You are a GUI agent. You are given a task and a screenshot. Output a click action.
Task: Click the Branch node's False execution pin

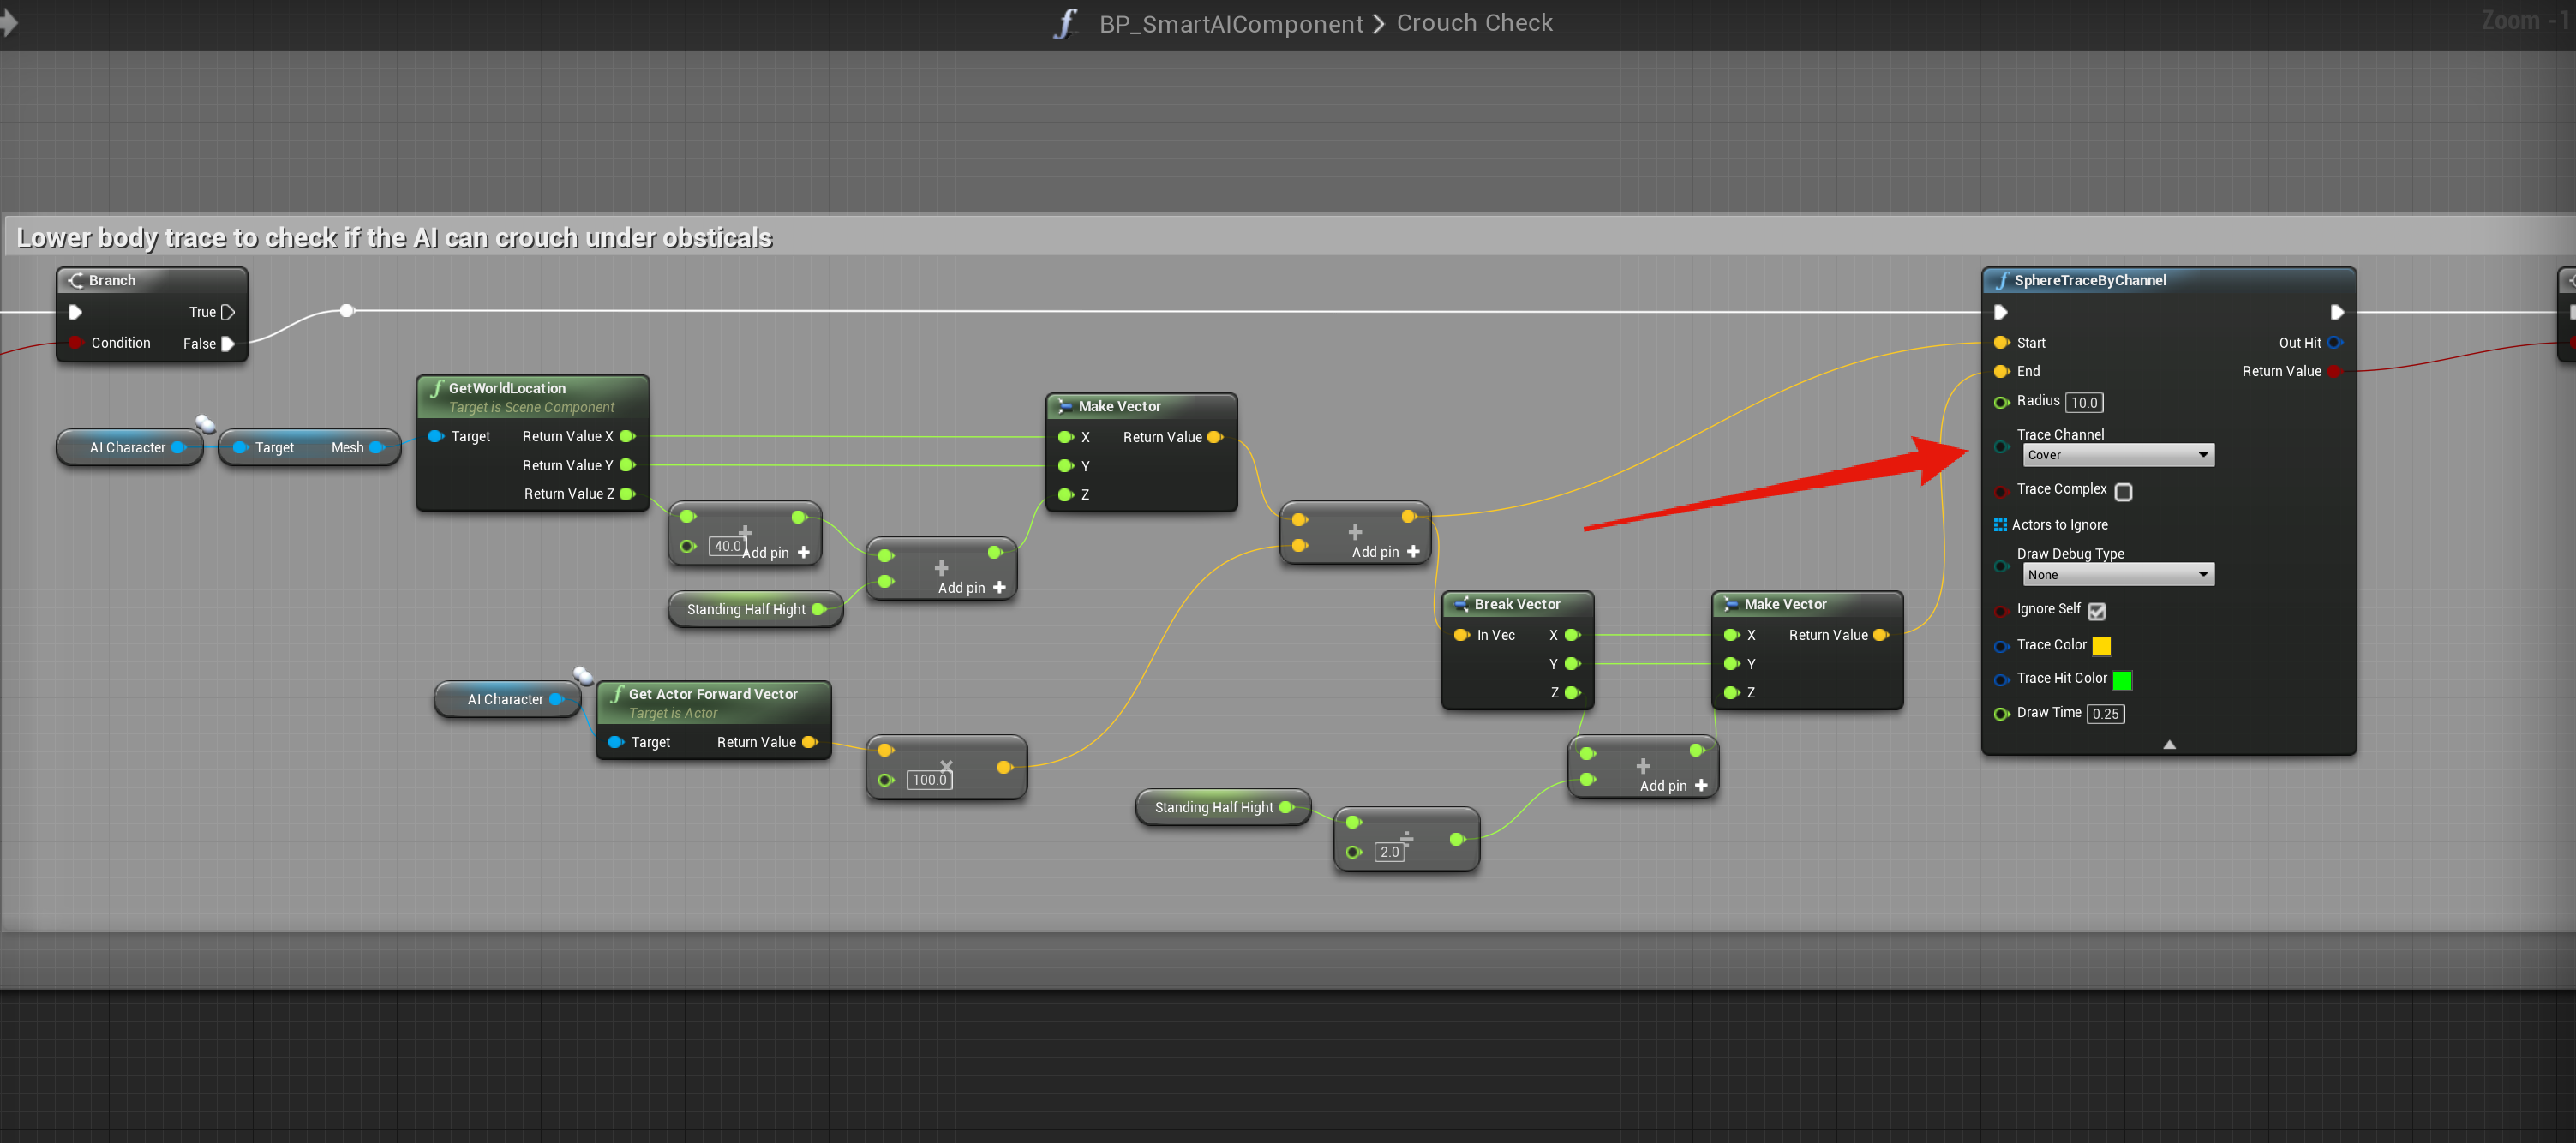[x=228, y=344]
